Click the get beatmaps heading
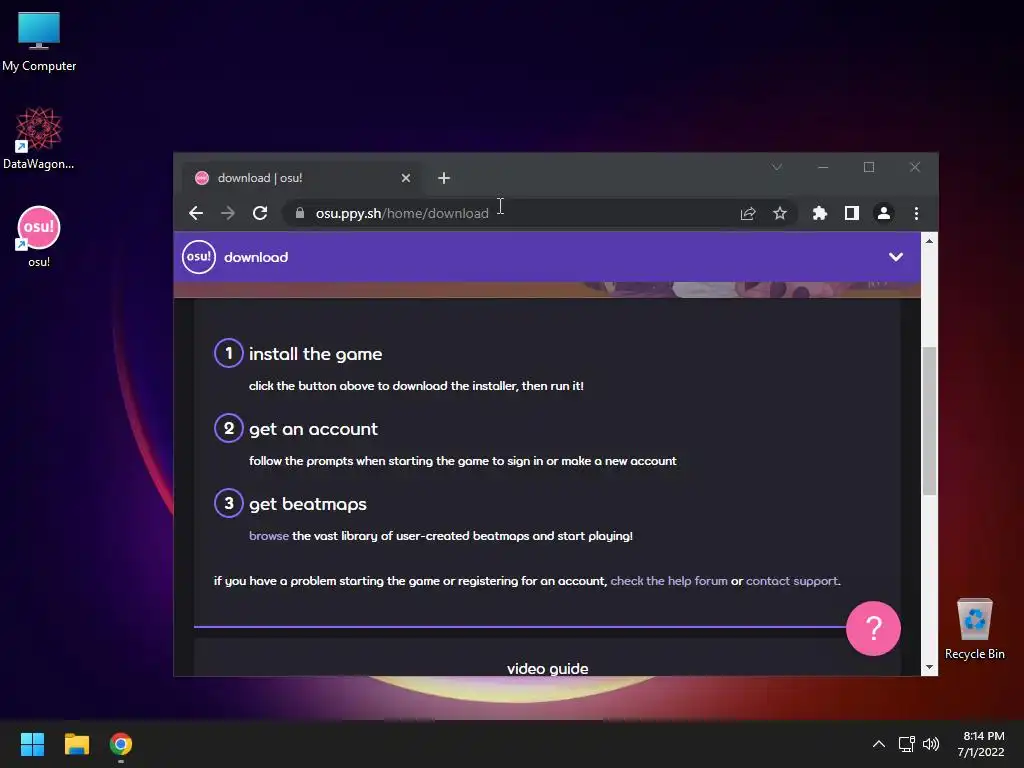1024x768 pixels. 308,504
